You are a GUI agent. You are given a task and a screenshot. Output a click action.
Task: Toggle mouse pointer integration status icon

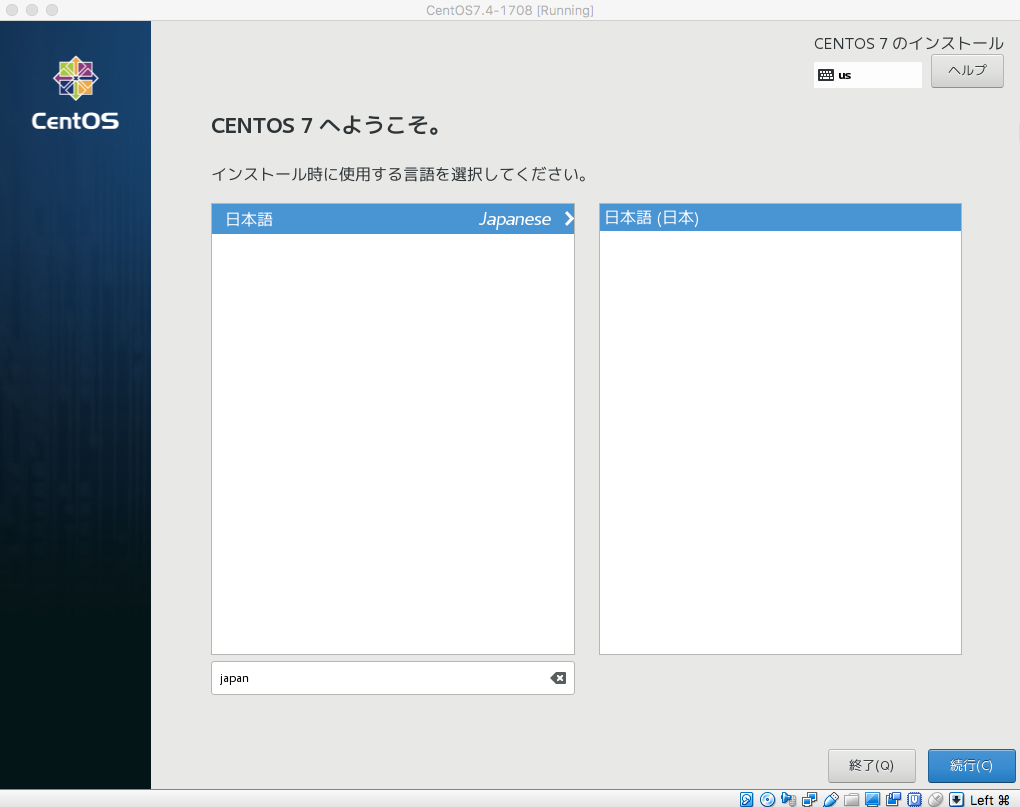point(934,799)
